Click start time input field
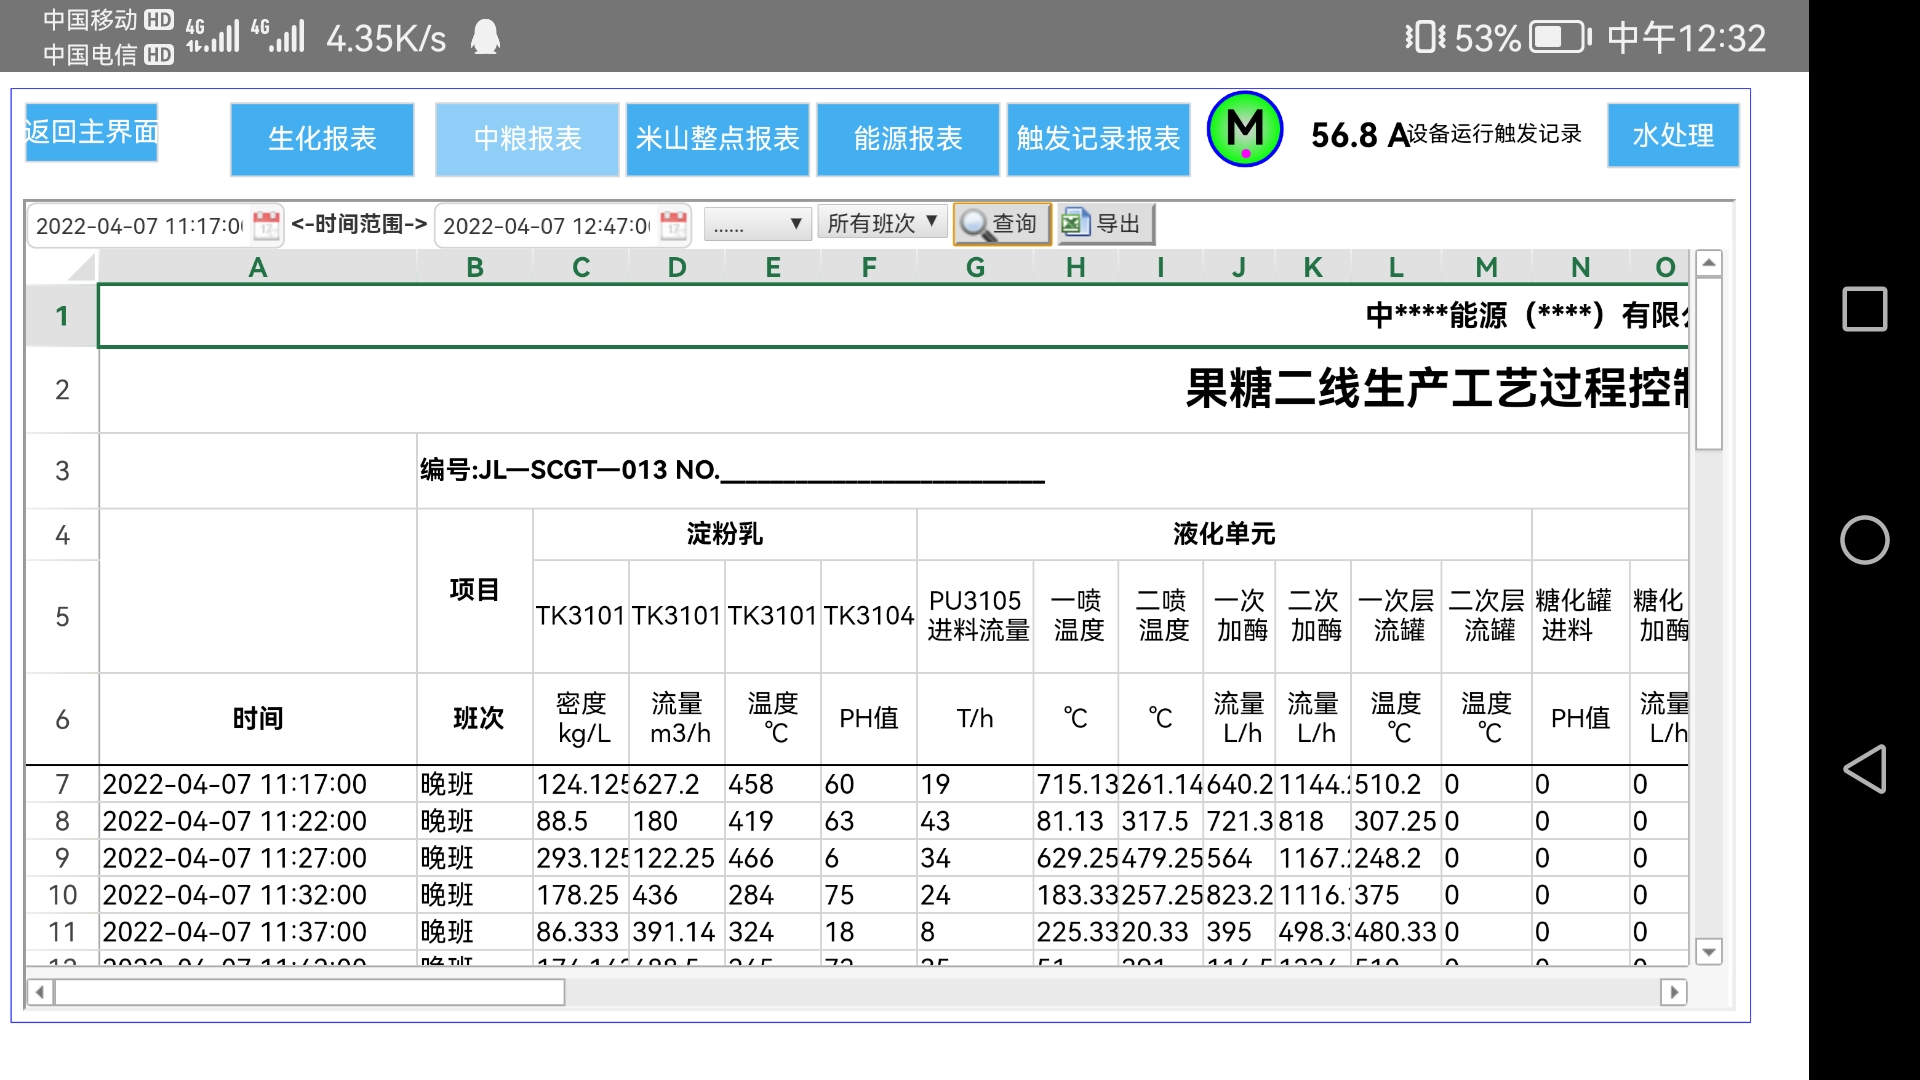This screenshot has height=1080, width=1920. [139, 226]
